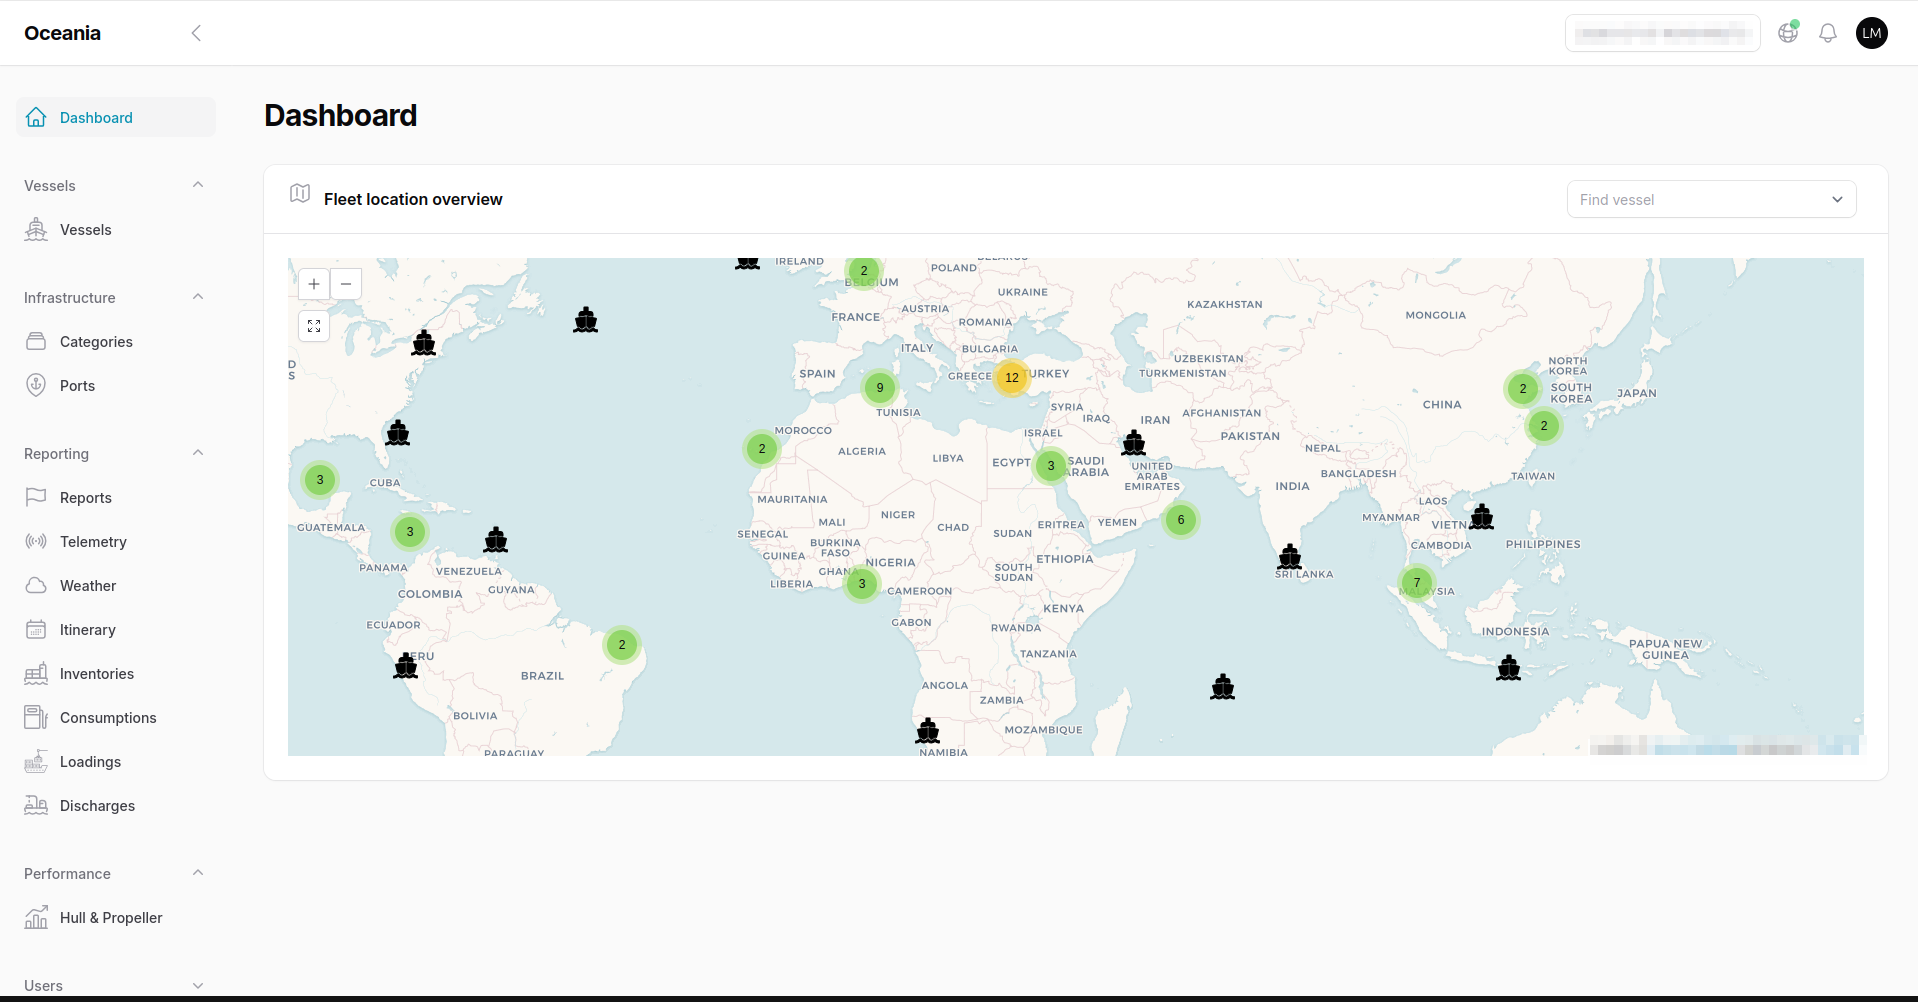Click the Consumptions fuel icon
This screenshot has height=1002, width=1918.
[36, 717]
